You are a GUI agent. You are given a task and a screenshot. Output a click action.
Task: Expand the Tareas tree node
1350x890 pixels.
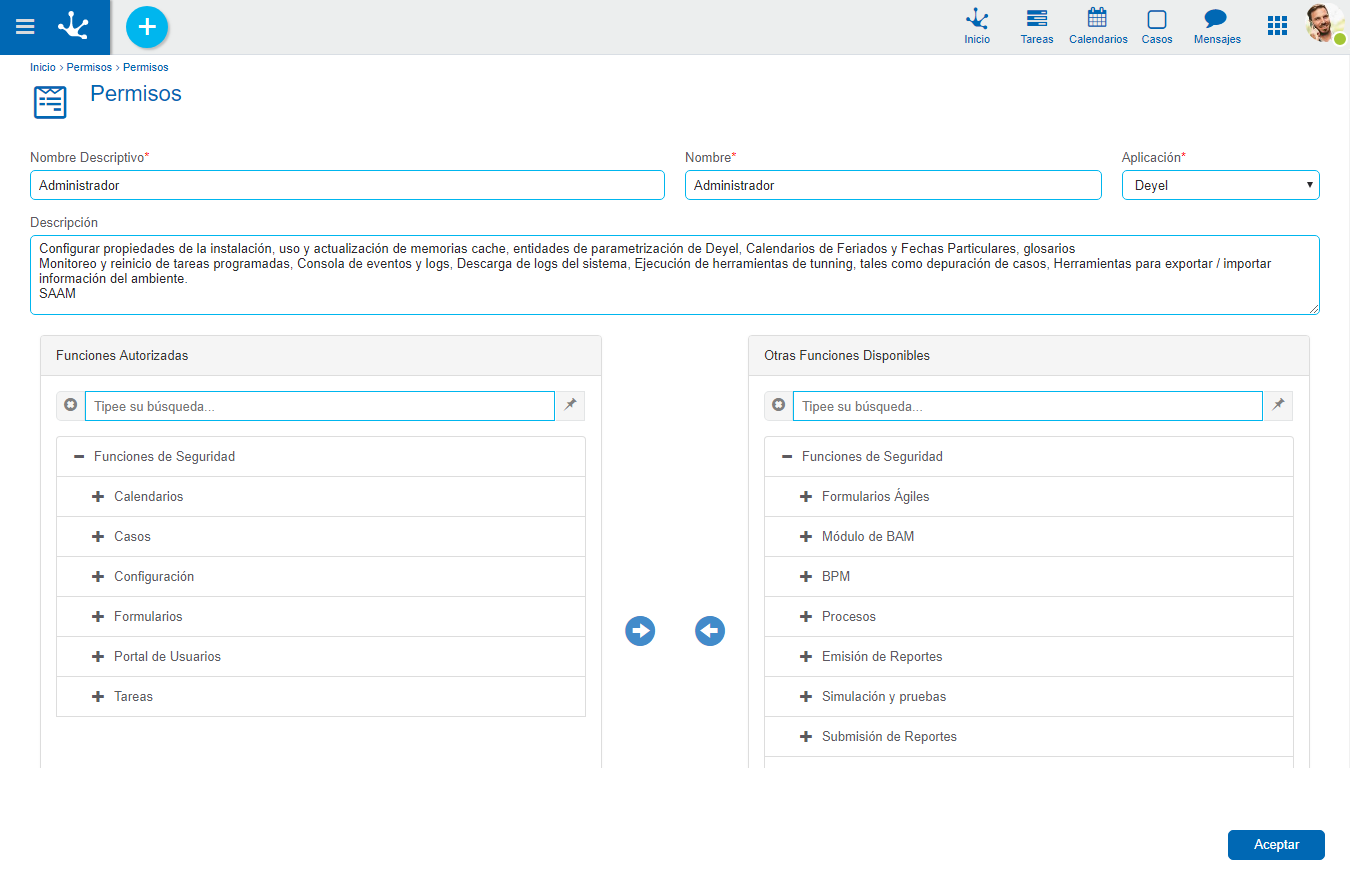pyautogui.click(x=98, y=697)
